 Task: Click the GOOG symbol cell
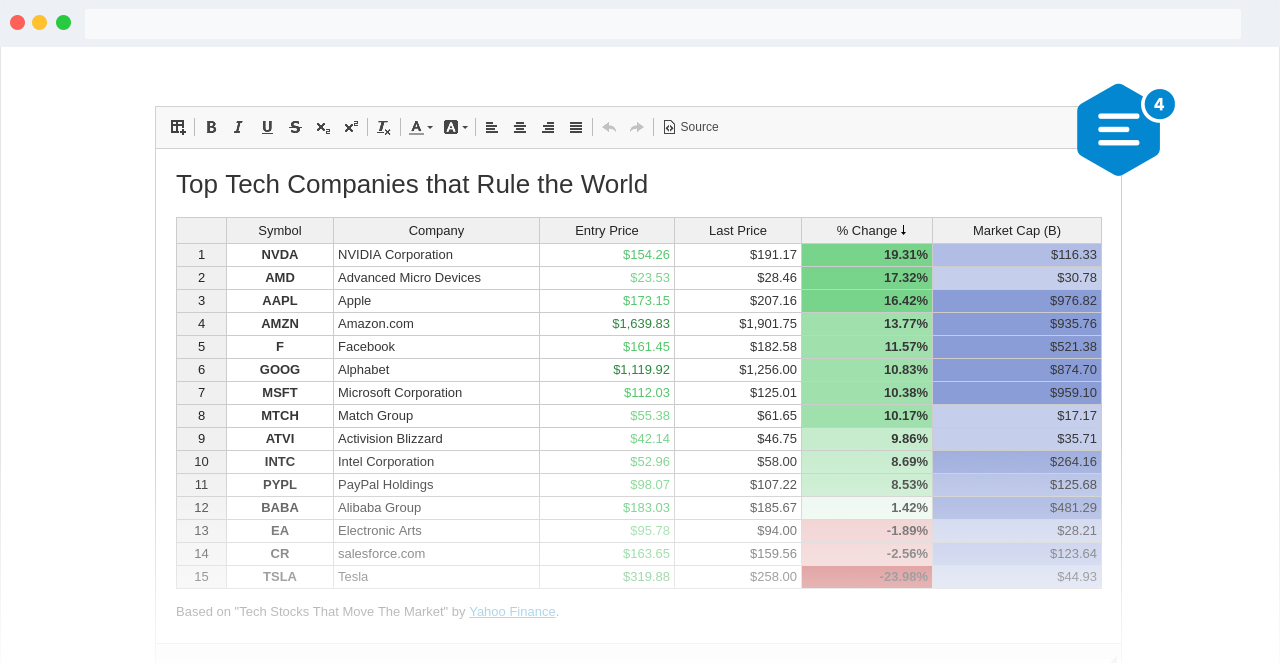tap(280, 370)
